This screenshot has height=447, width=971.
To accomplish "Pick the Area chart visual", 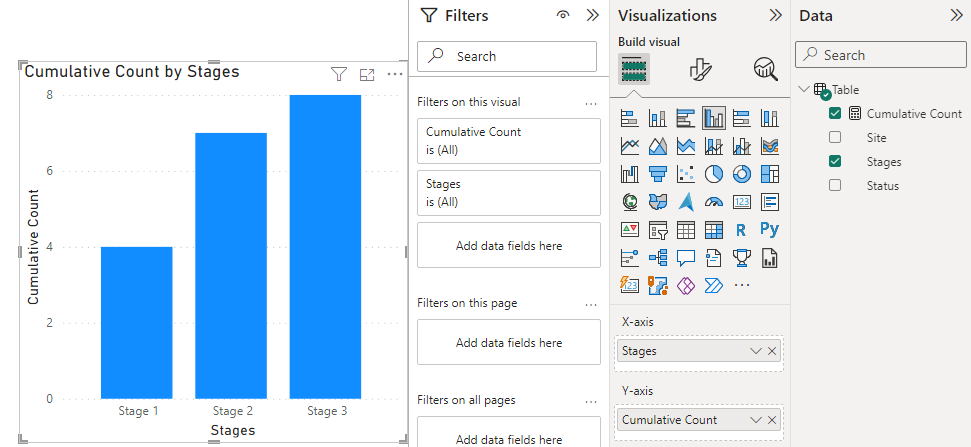I will [658, 146].
